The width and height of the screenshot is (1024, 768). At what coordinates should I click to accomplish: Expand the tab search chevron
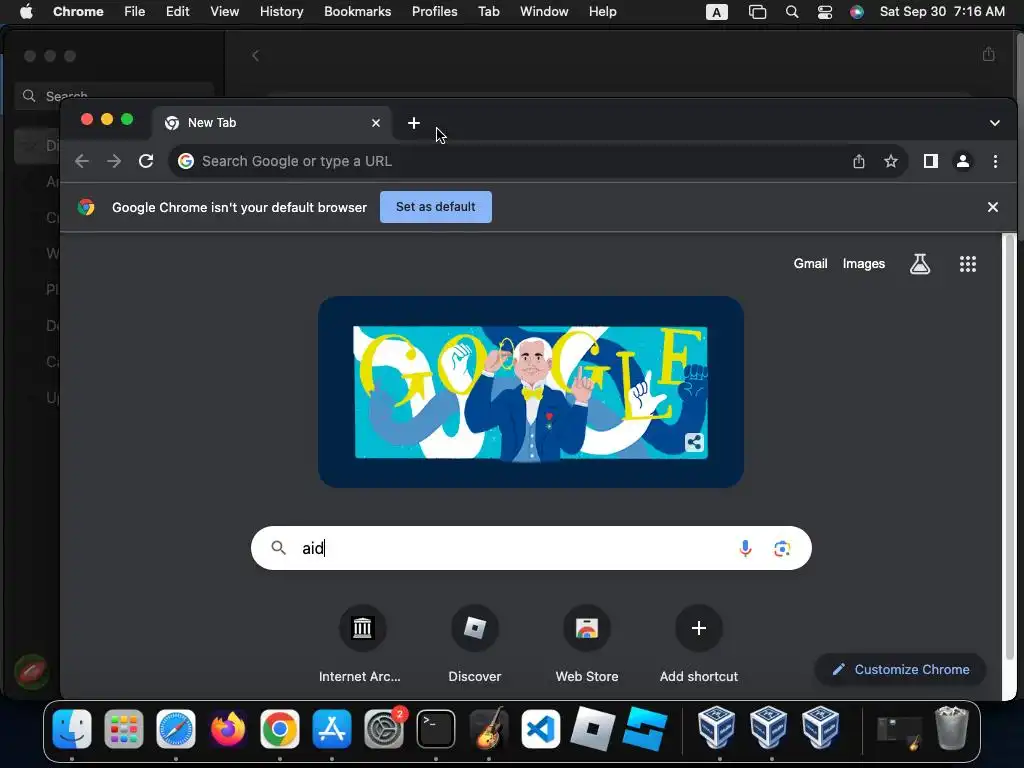point(994,123)
